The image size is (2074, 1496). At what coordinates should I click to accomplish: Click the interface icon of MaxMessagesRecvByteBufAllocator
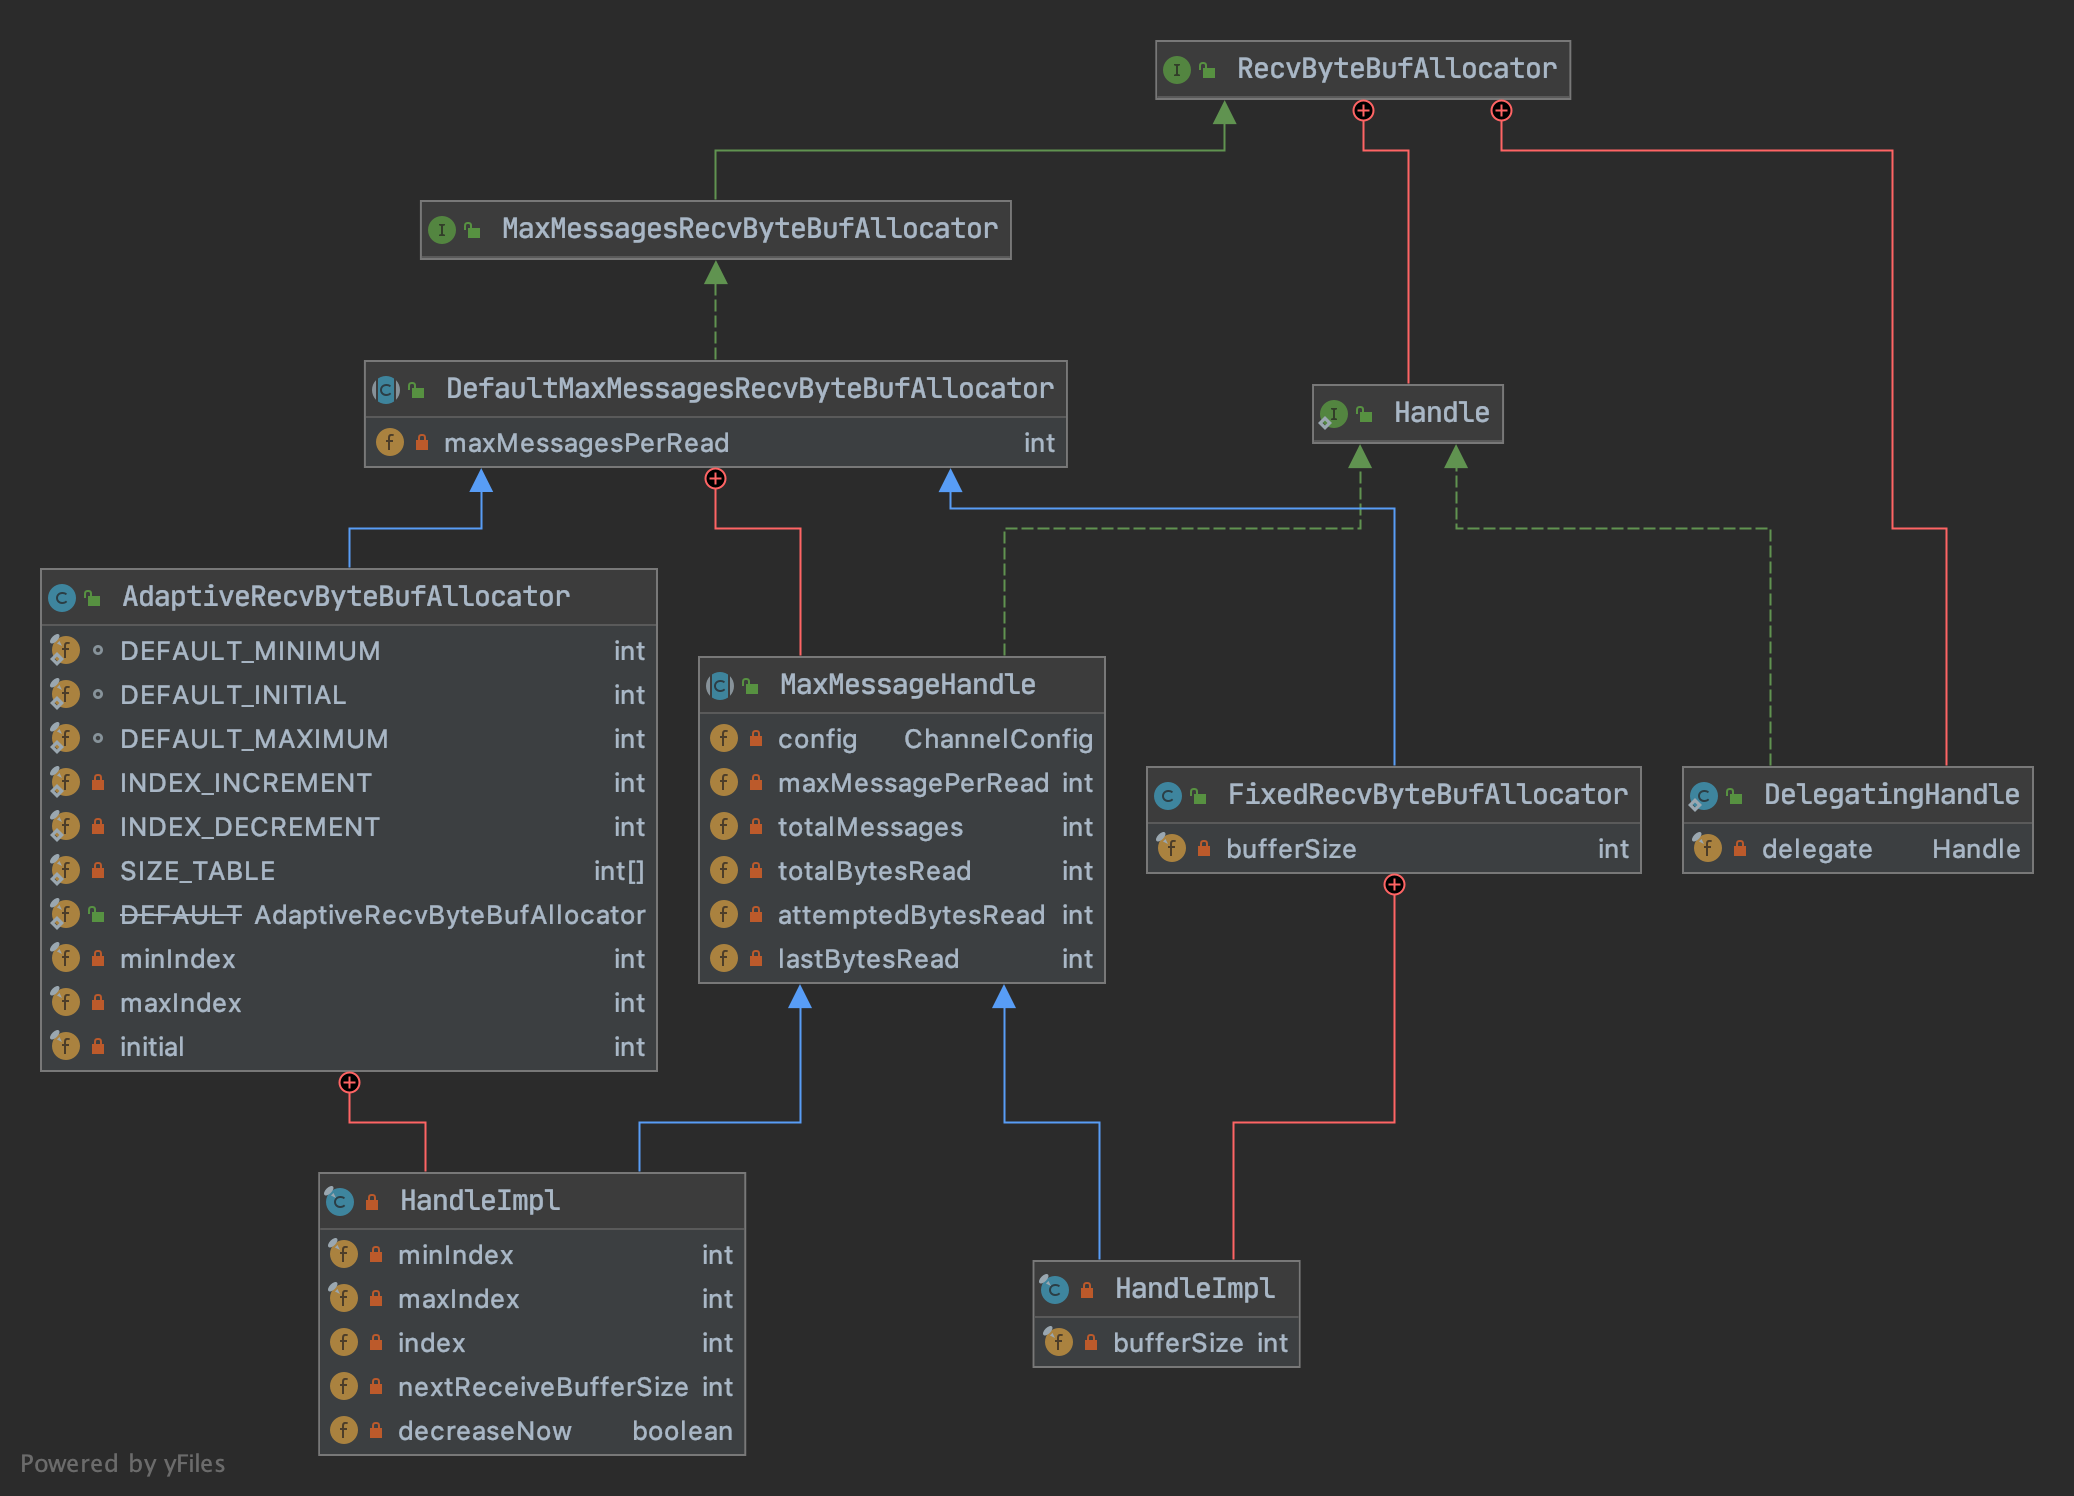coord(442,230)
